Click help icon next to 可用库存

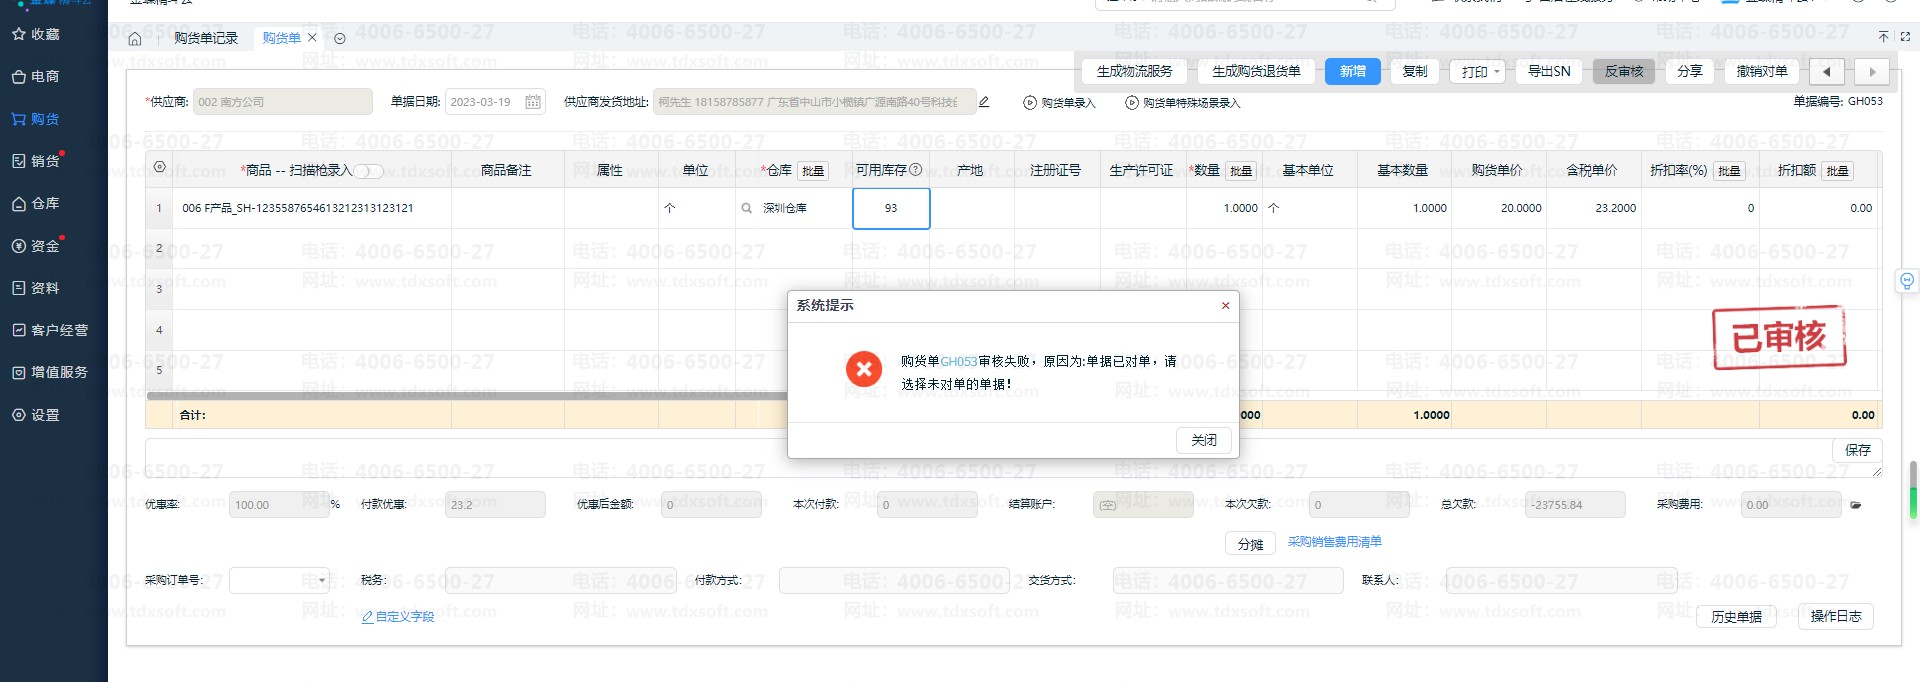(x=916, y=170)
